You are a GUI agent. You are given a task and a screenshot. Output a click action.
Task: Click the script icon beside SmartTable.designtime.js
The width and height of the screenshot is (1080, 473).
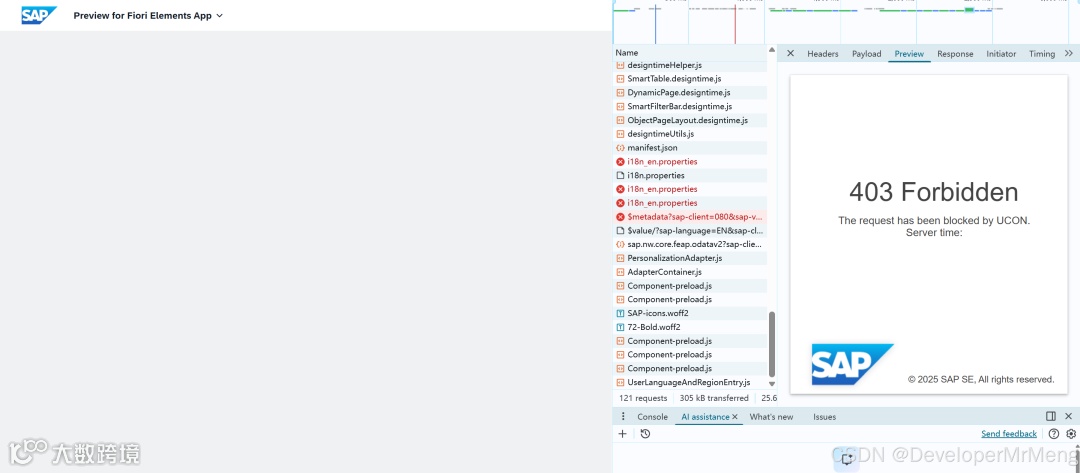click(x=620, y=79)
